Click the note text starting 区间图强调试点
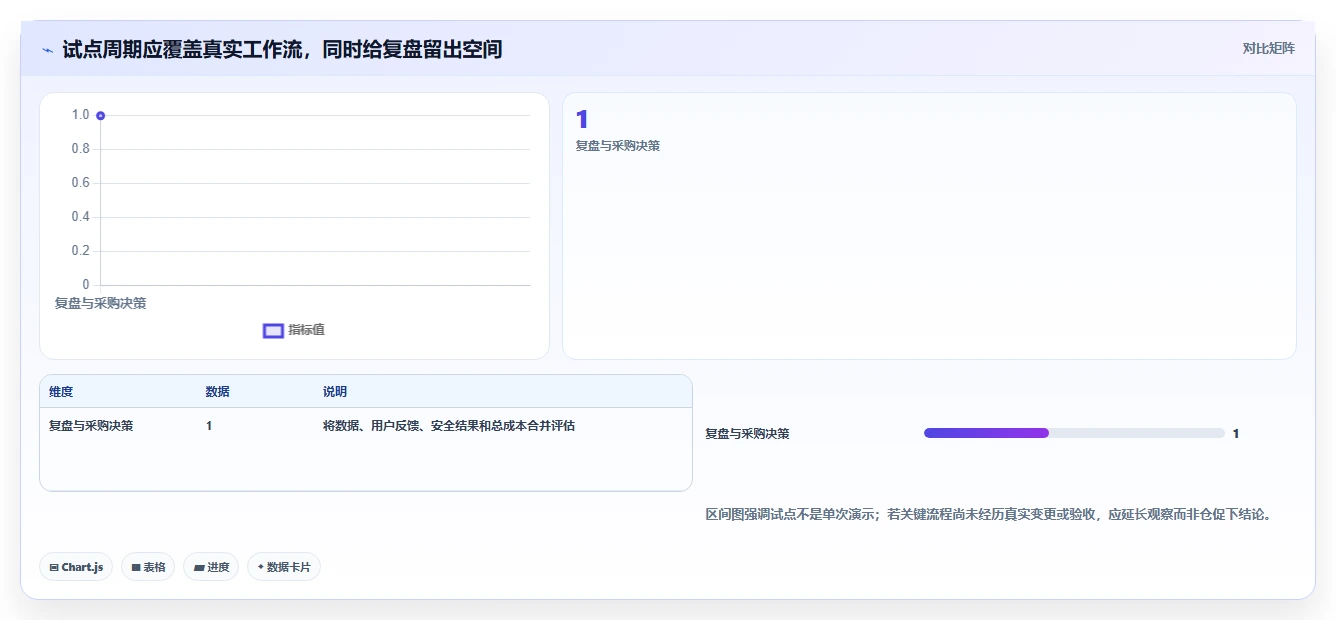1336x620 pixels. point(988,515)
